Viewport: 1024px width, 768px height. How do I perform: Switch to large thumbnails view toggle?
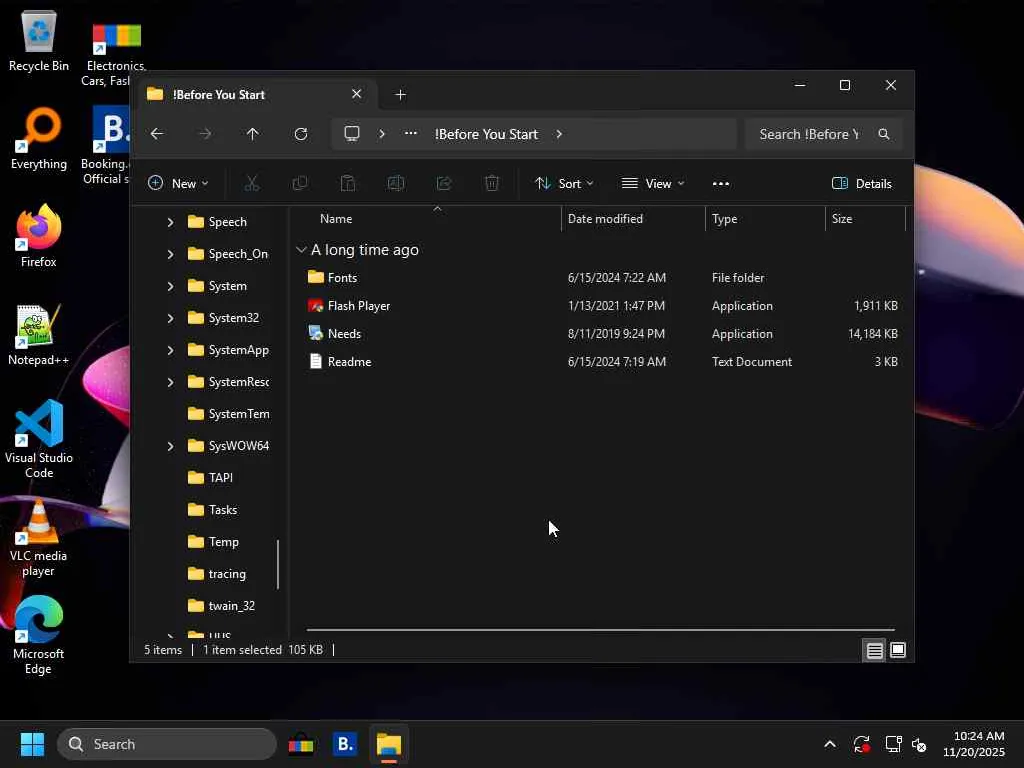[x=898, y=650]
